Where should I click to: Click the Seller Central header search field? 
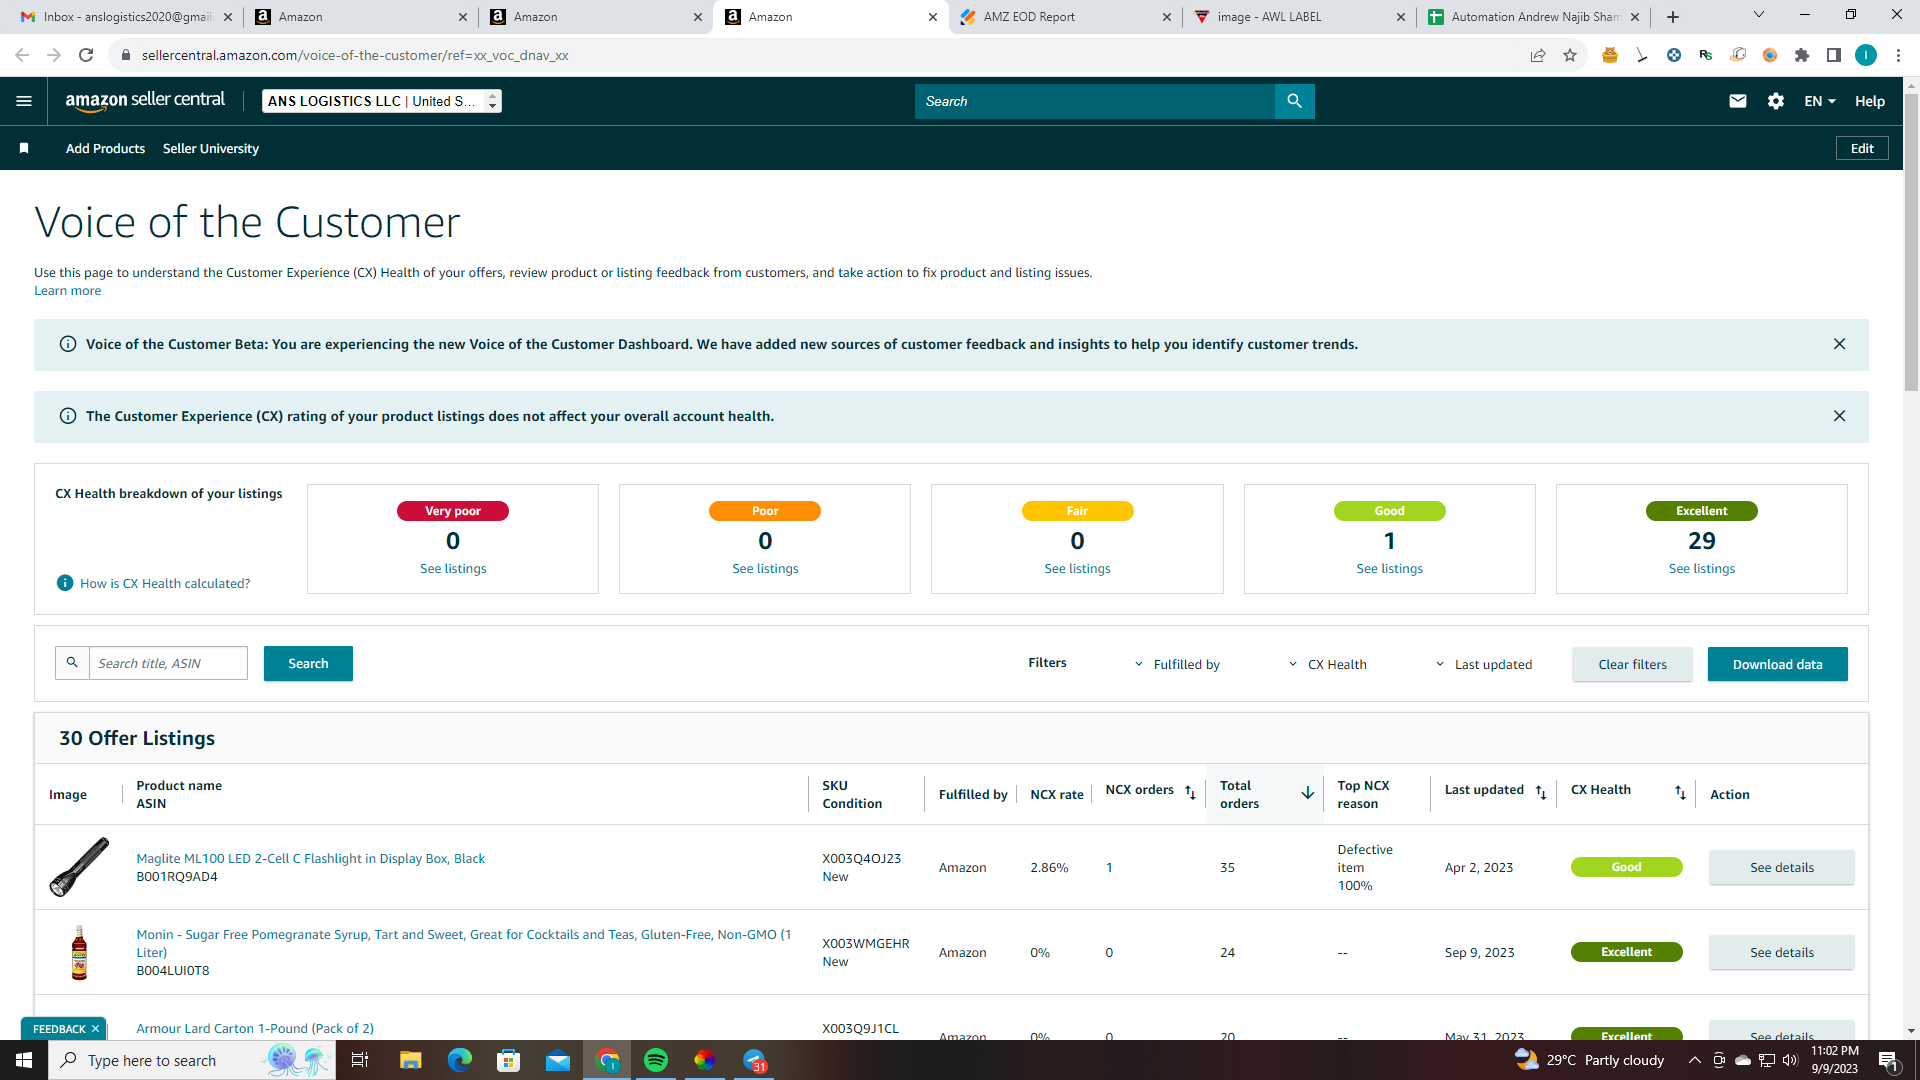(x=1094, y=101)
